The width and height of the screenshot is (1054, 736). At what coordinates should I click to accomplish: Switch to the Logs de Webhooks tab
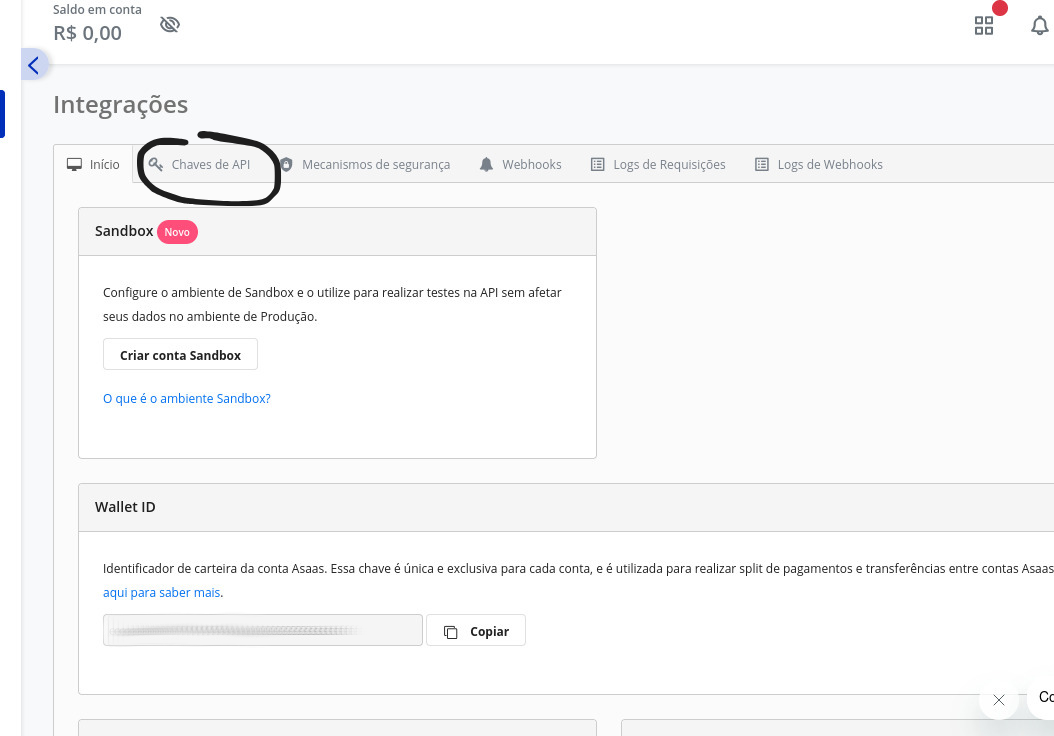(x=819, y=164)
